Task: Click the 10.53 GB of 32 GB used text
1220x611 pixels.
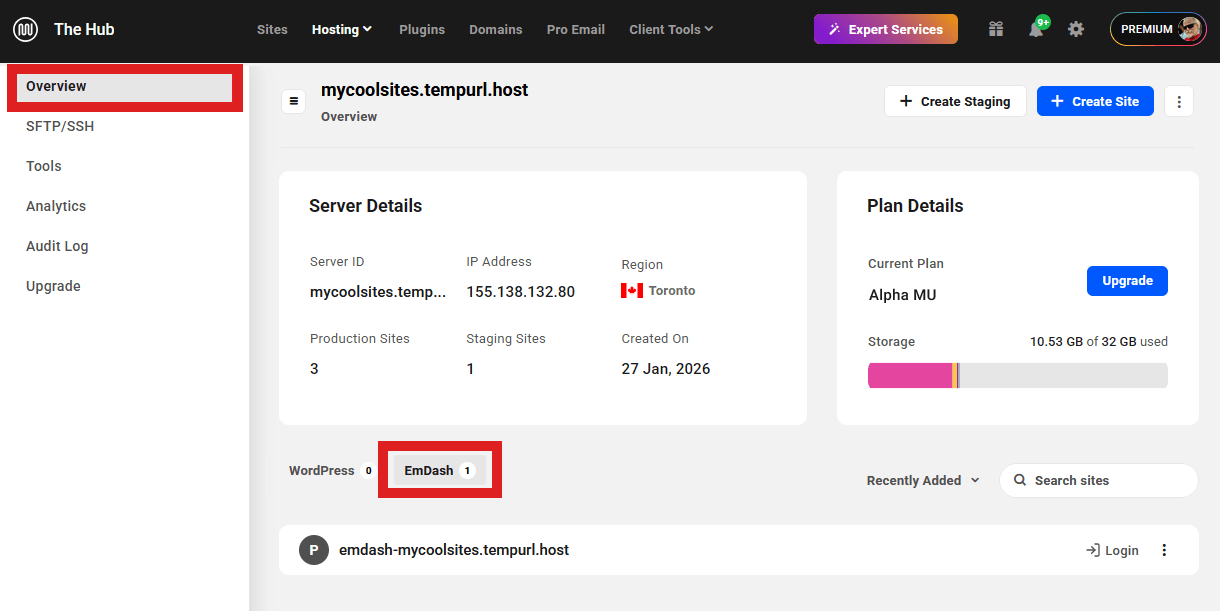Action: point(1099,341)
